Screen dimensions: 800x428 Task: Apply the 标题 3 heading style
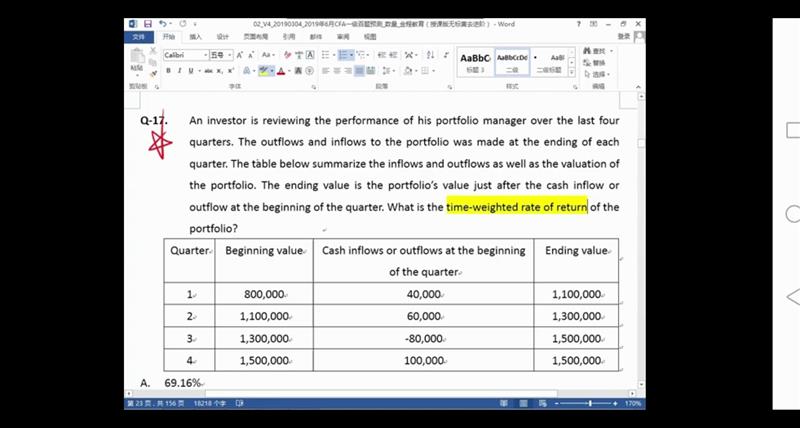pos(475,62)
